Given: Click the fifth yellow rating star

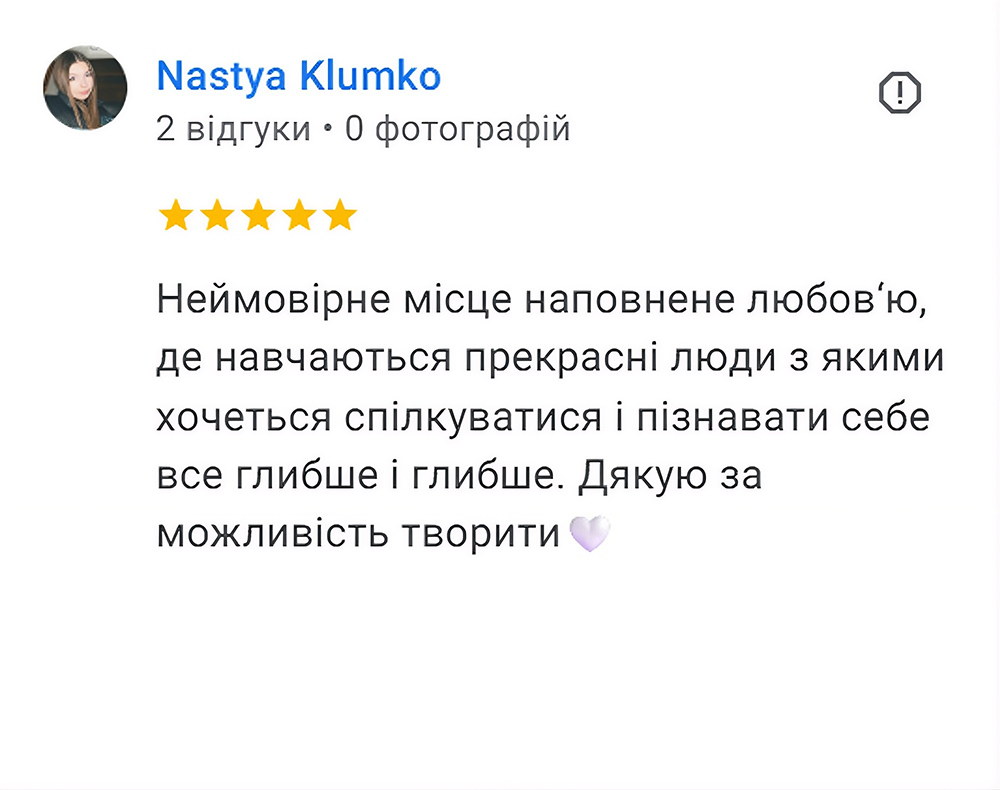Looking at the screenshot, I should pos(340,215).
